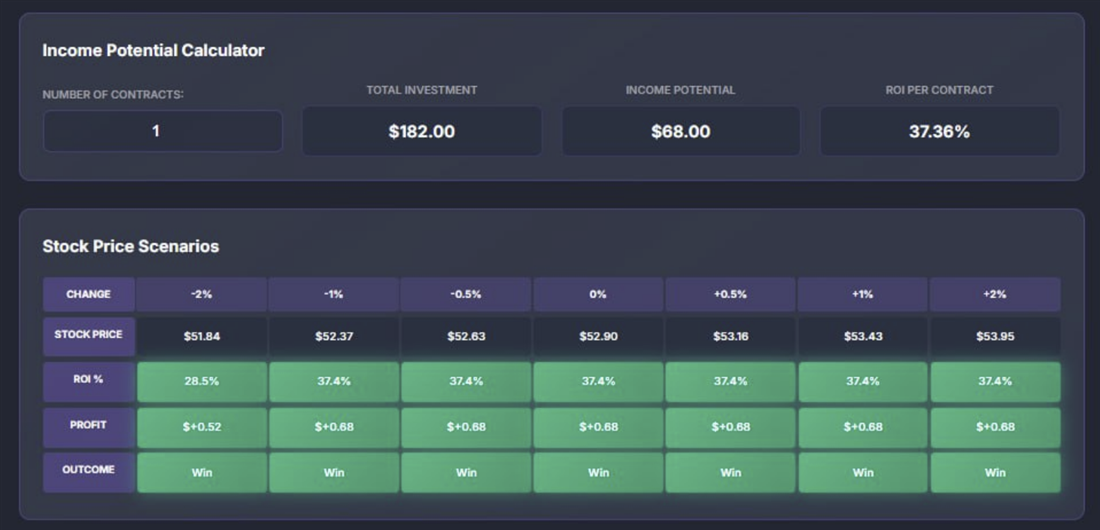This screenshot has width=1100, height=530.
Task: Click the CHANGE row label
Action: pos(88,294)
